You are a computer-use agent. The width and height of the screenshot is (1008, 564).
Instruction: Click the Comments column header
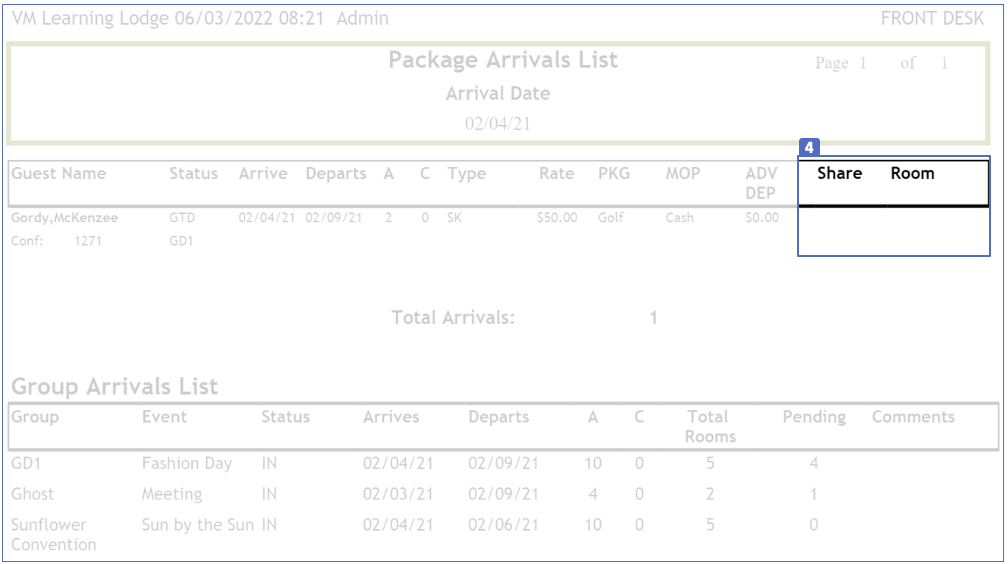click(913, 417)
